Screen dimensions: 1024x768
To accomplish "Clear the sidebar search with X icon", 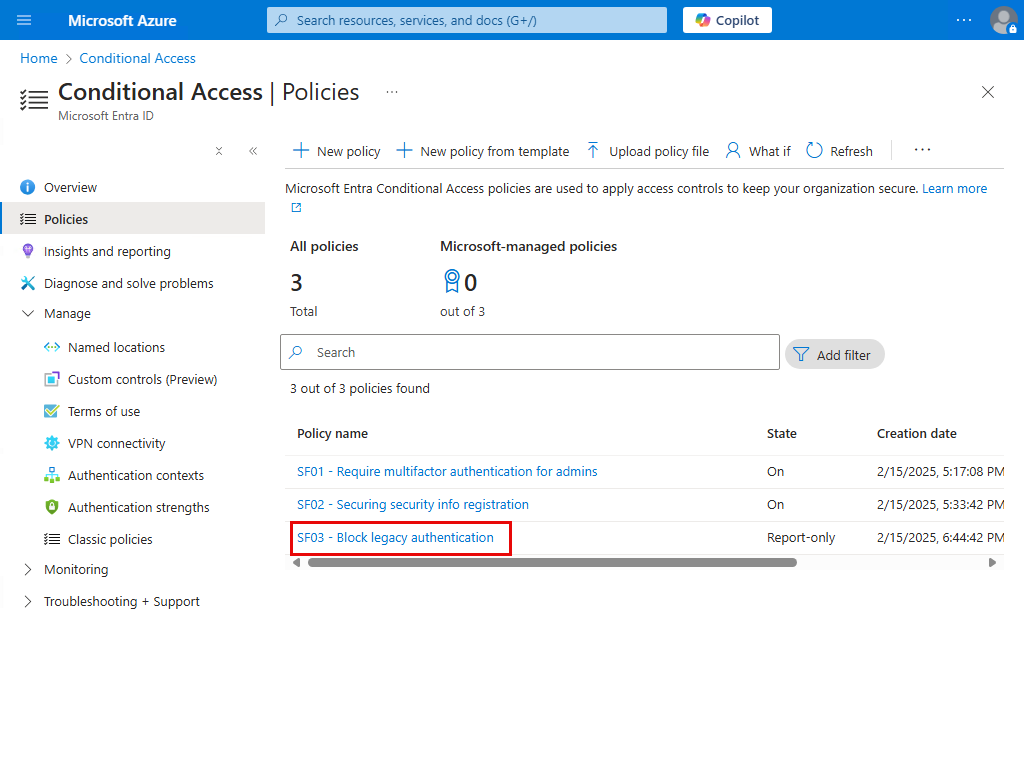I will [219, 152].
